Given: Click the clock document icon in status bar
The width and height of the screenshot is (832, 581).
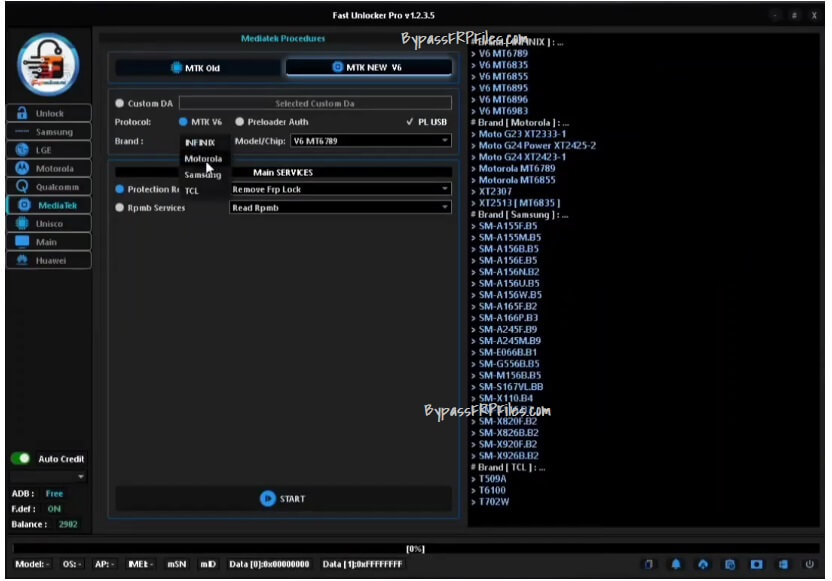Looking at the screenshot, I should point(730,565).
